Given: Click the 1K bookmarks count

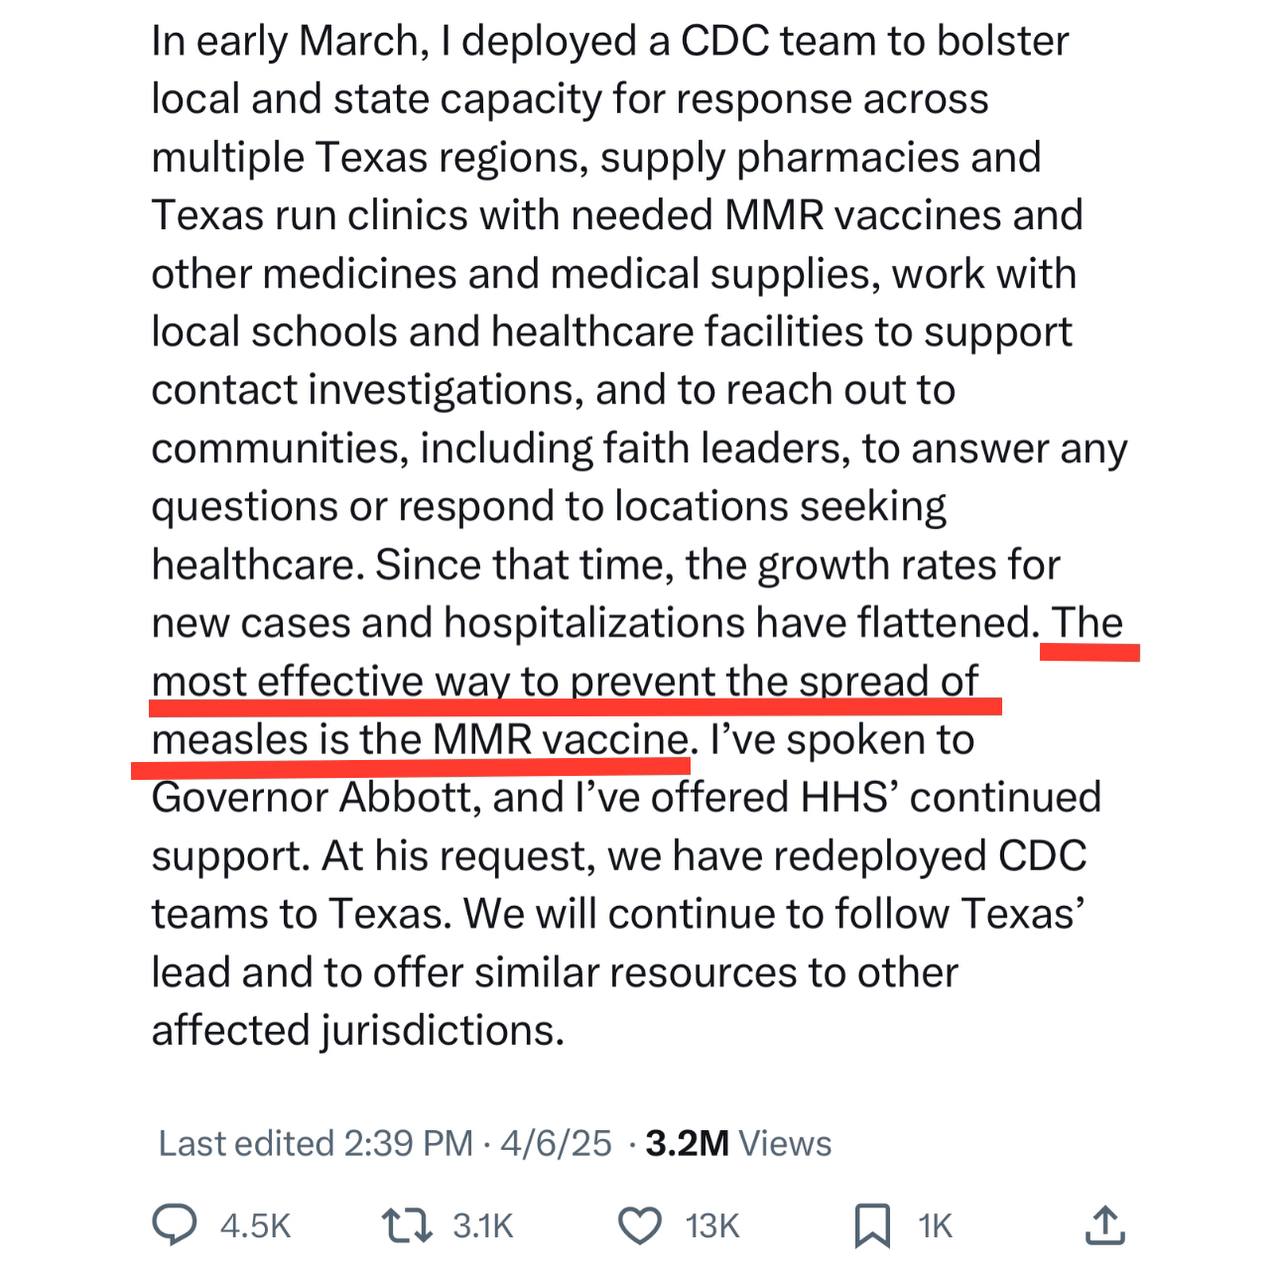Looking at the screenshot, I should pyautogui.click(x=935, y=1226).
